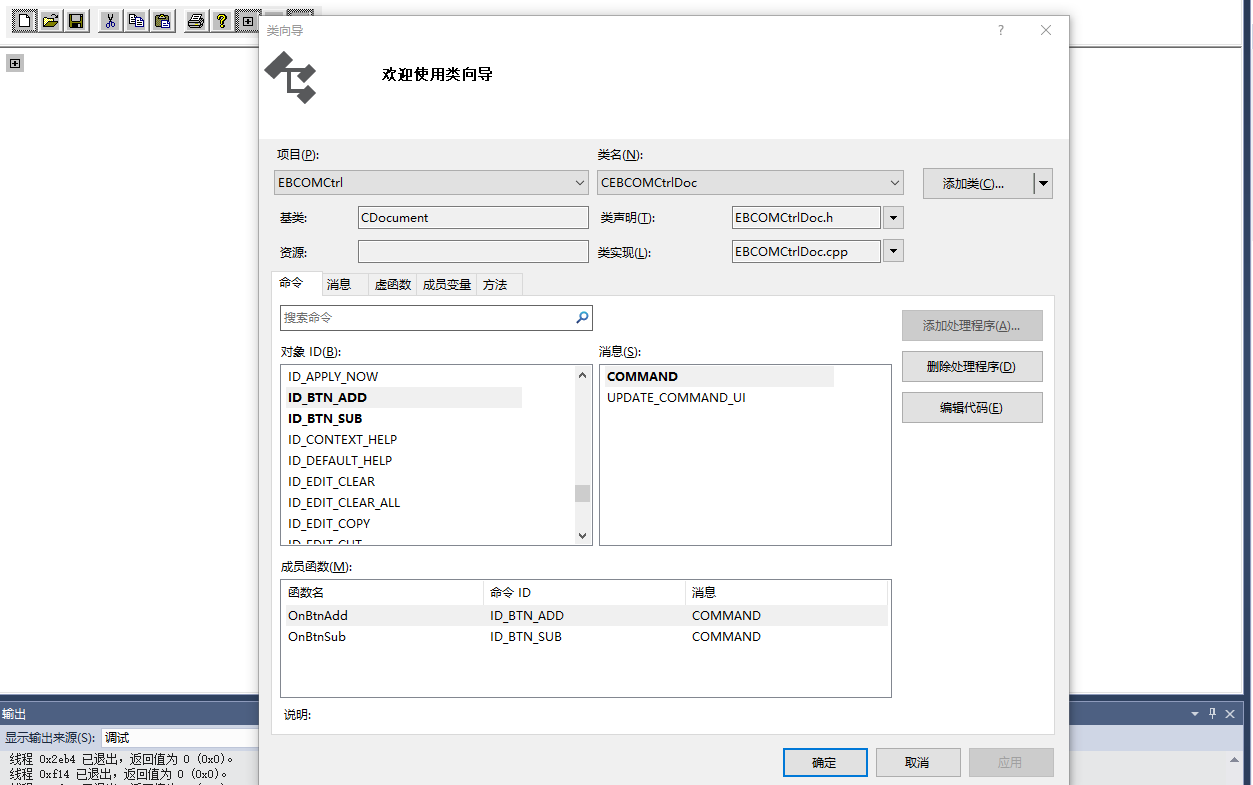Click the New Document toolbar icon
The height and width of the screenshot is (785, 1253).
[x=22, y=20]
